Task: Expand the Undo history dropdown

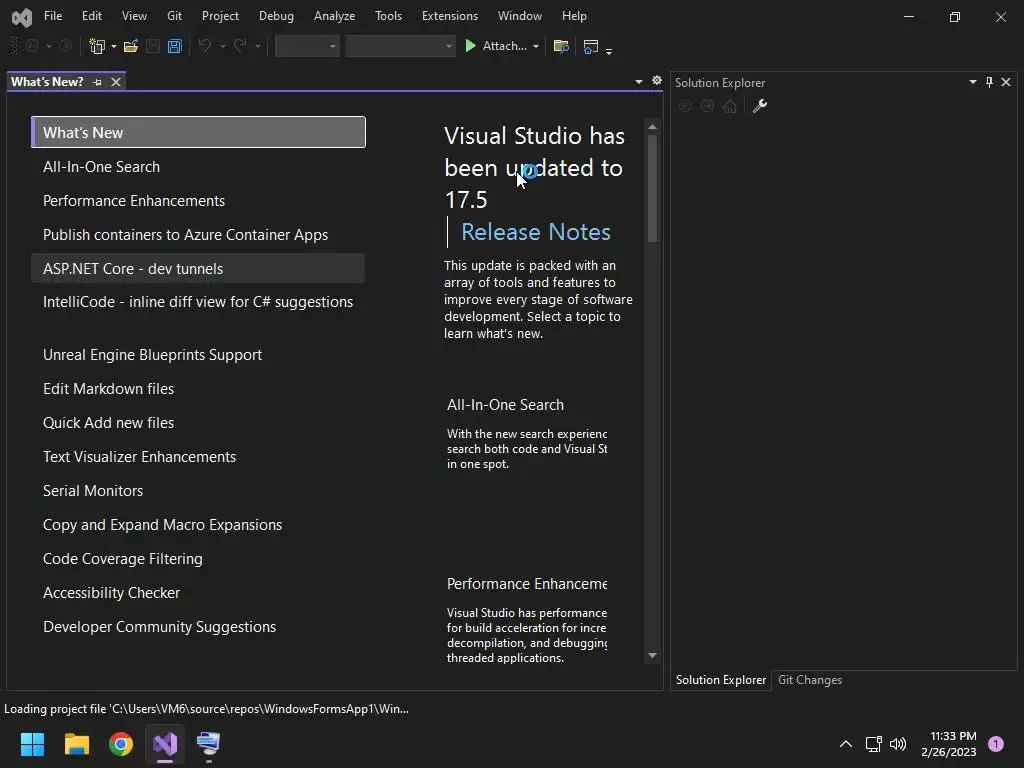Action: [223, 46]
